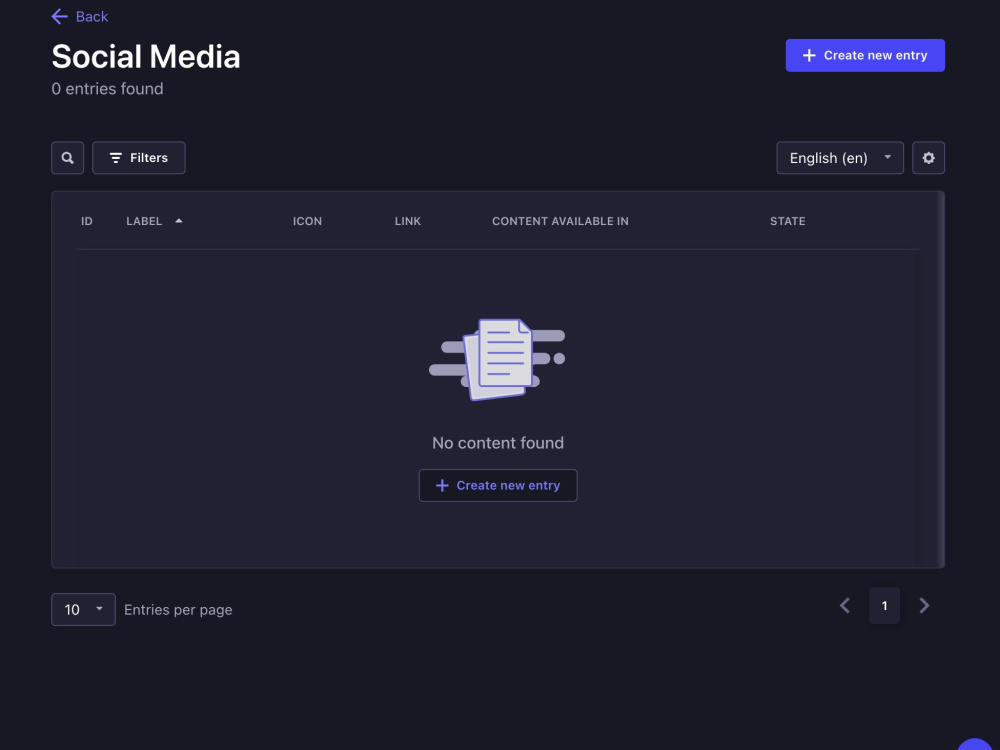
Task: Open the Filters button
Action: click(x=138, y=158)
